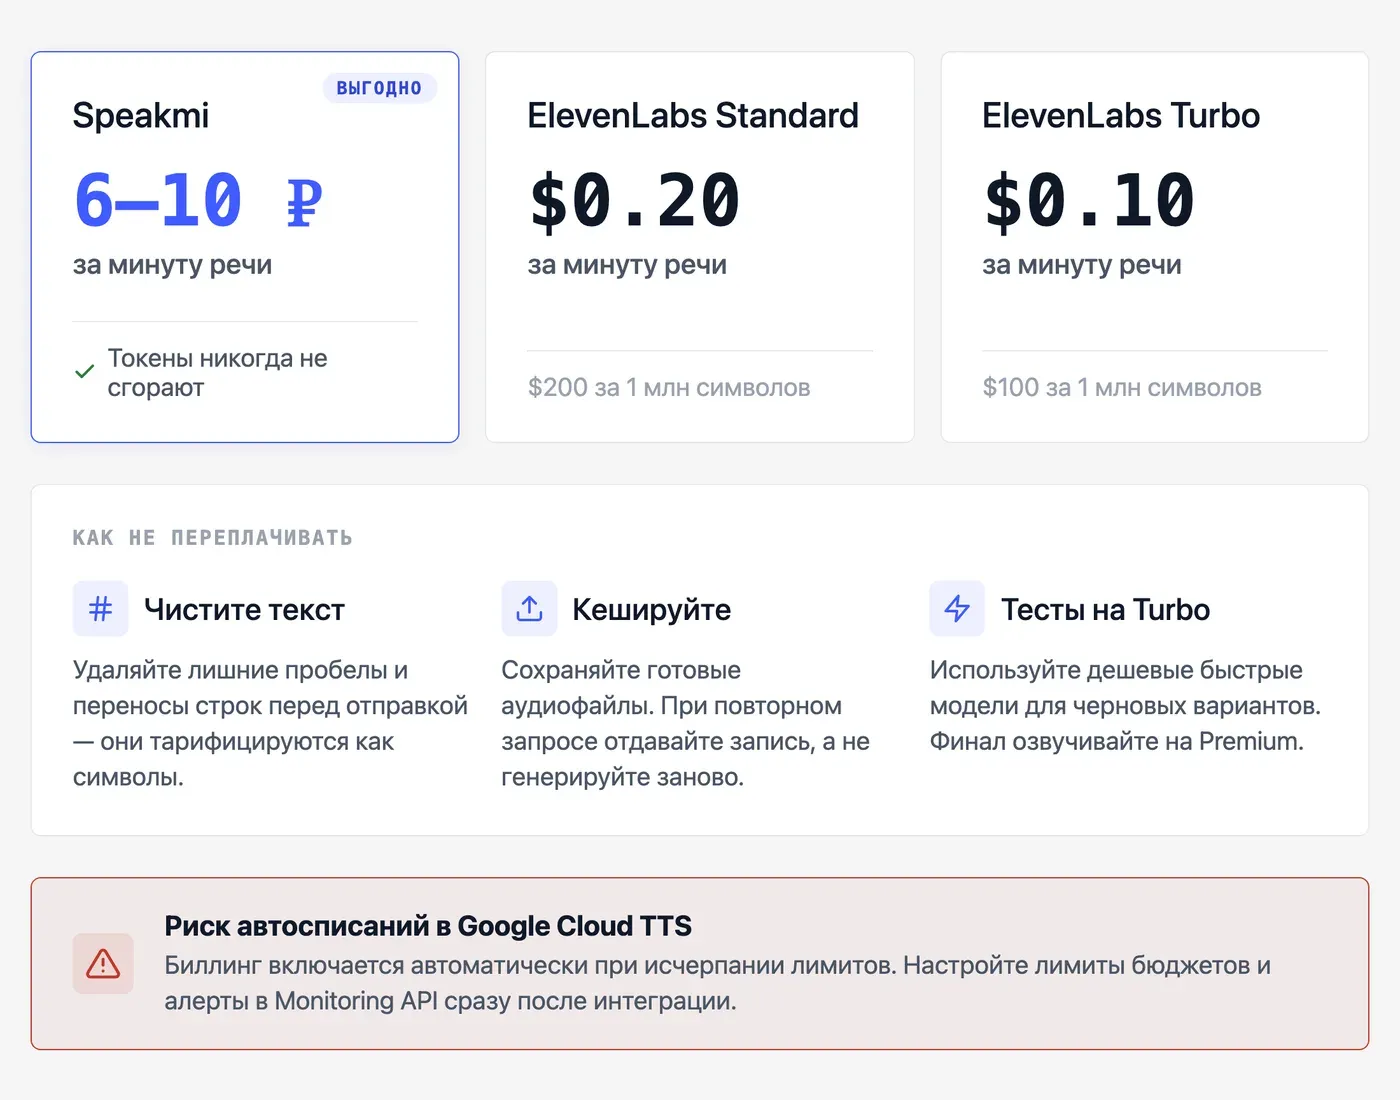The image size is (1400, 1100).
Task: Click the lightning bolt icon beside Тесты на Turbo
Action: [x=957, y=609]
